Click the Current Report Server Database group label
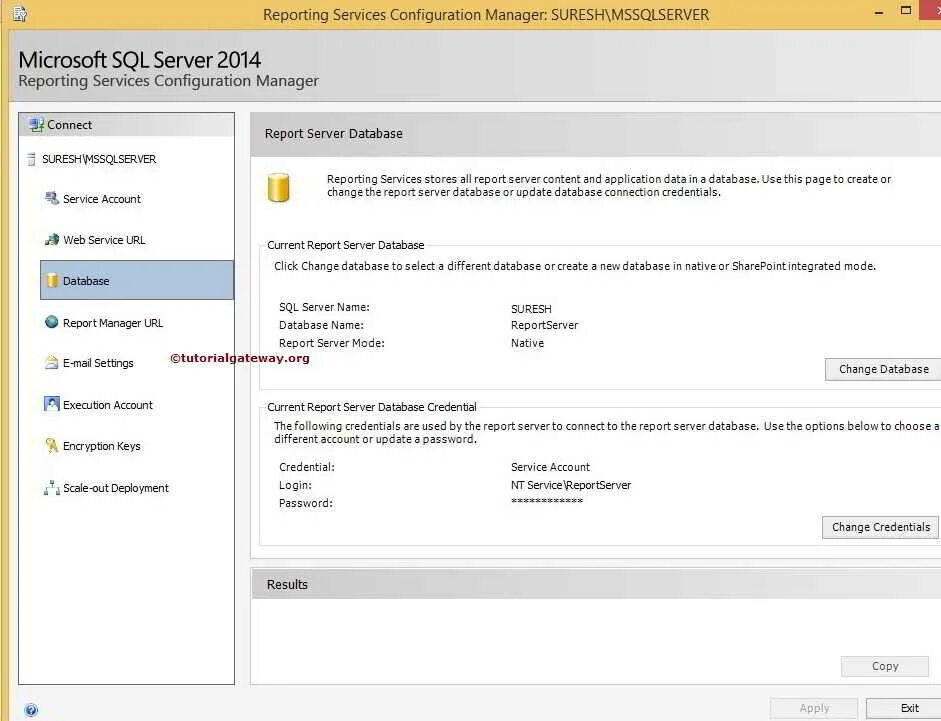Image resolution: width=941 pixels, height=721 pixels. [346, 245]
